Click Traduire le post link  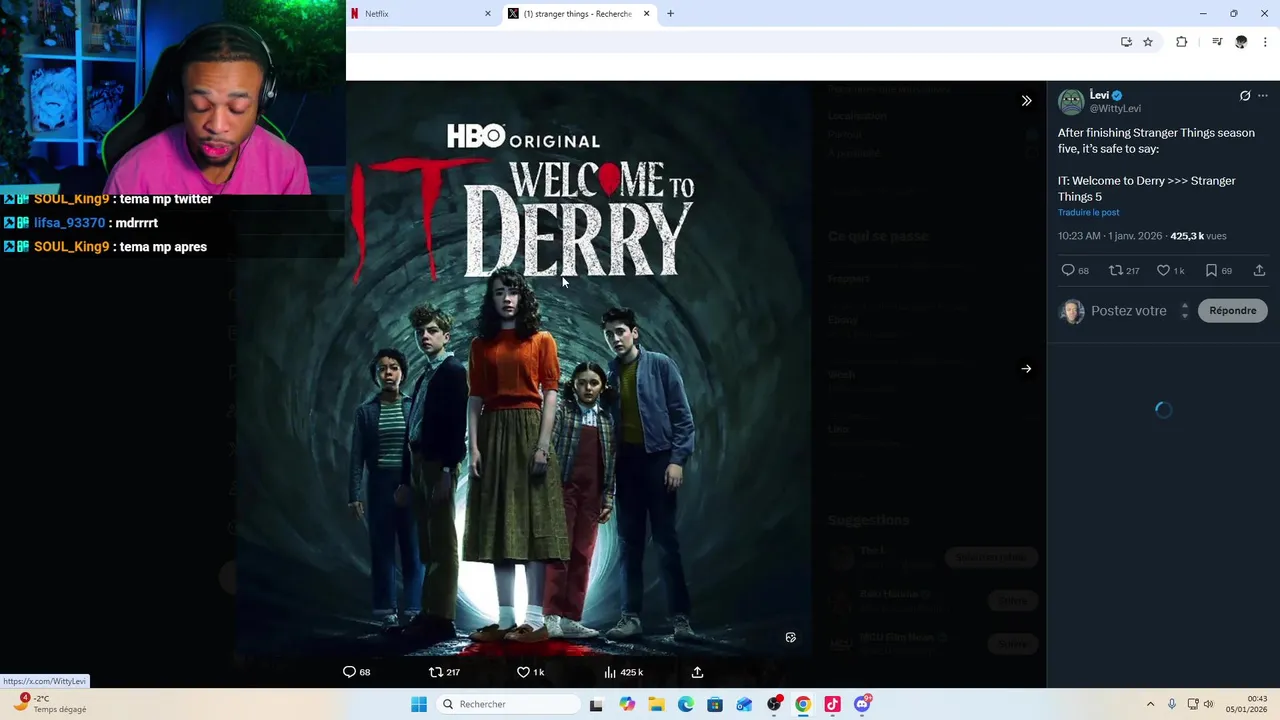pos(1088,213)
